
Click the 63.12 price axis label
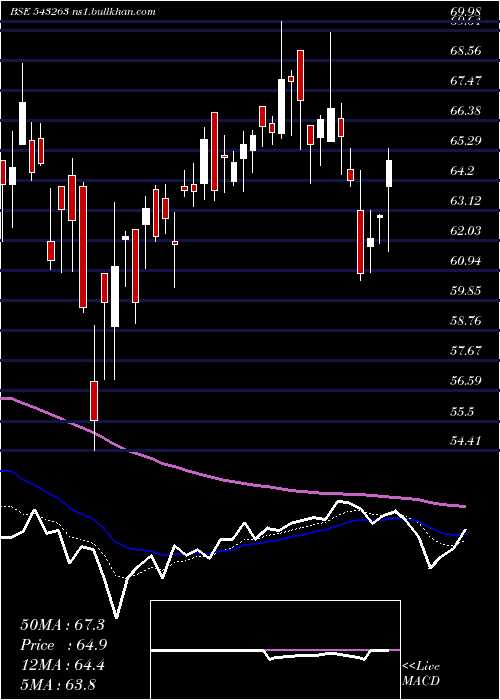[x=466, y=201]
